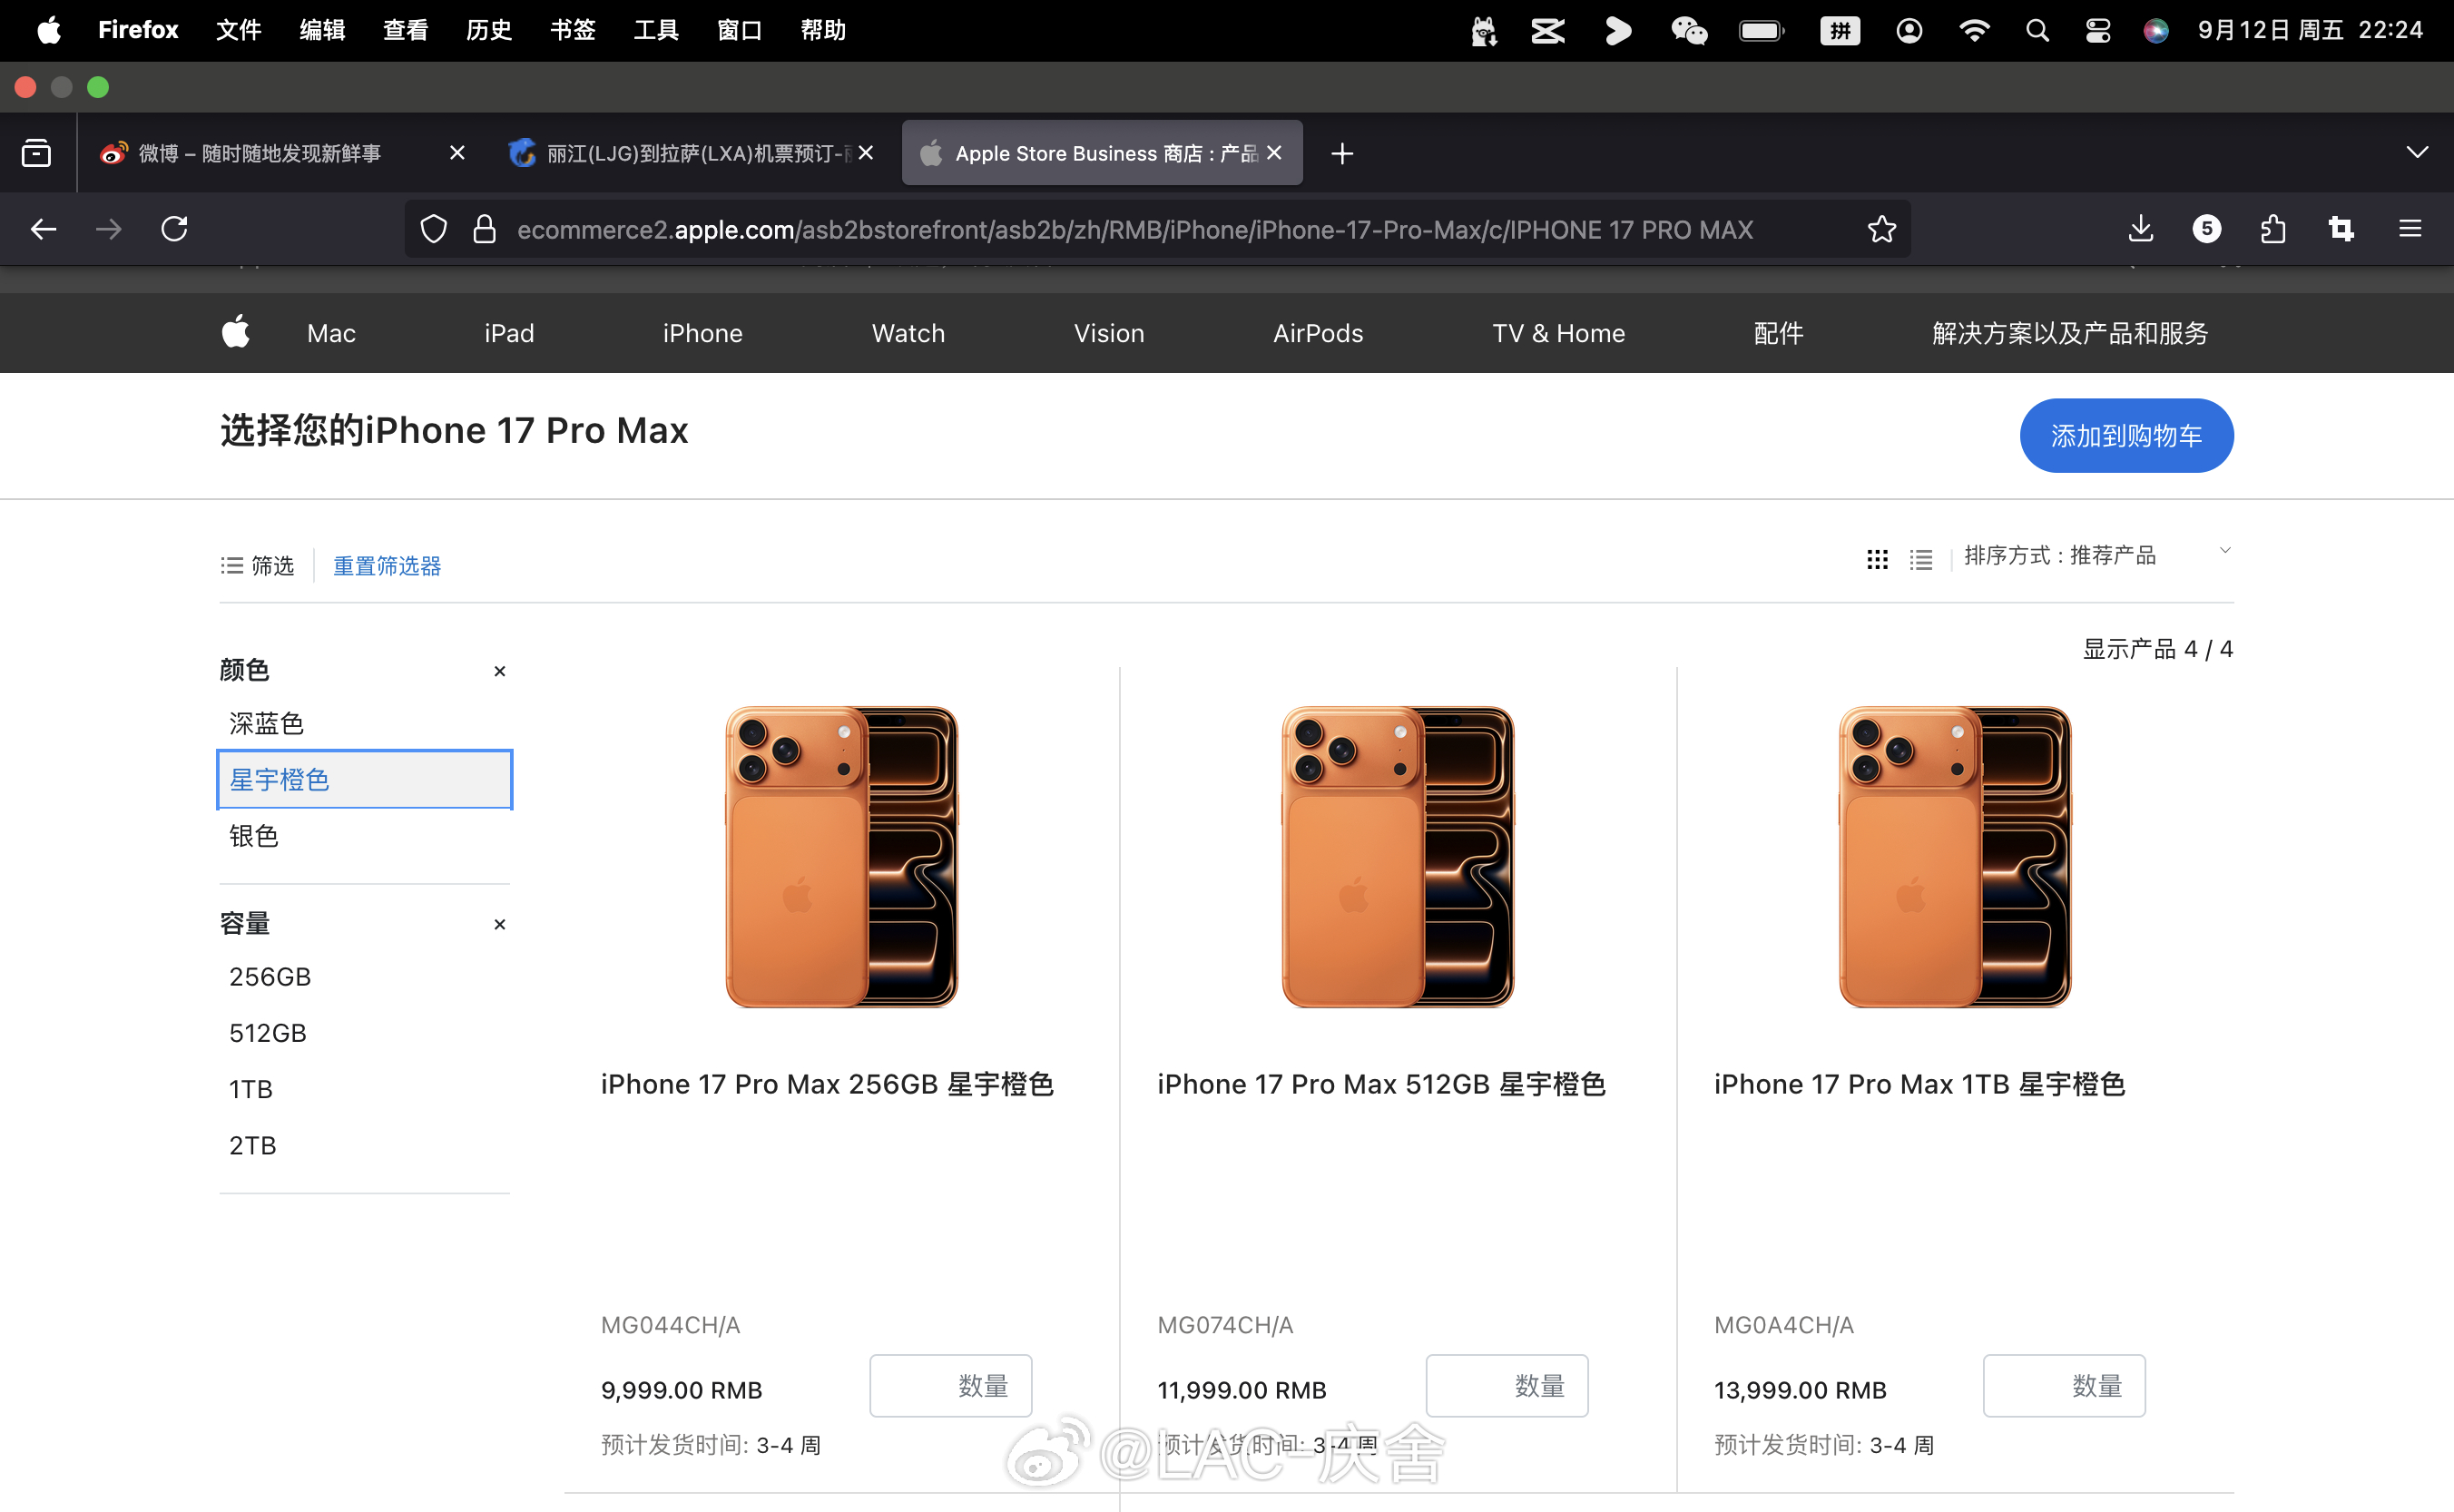Image resolution: width=2454 pixels, height=1512 pixels.
Task: Click the WeChat menu bar icon
Action: tap(1689, 30)
